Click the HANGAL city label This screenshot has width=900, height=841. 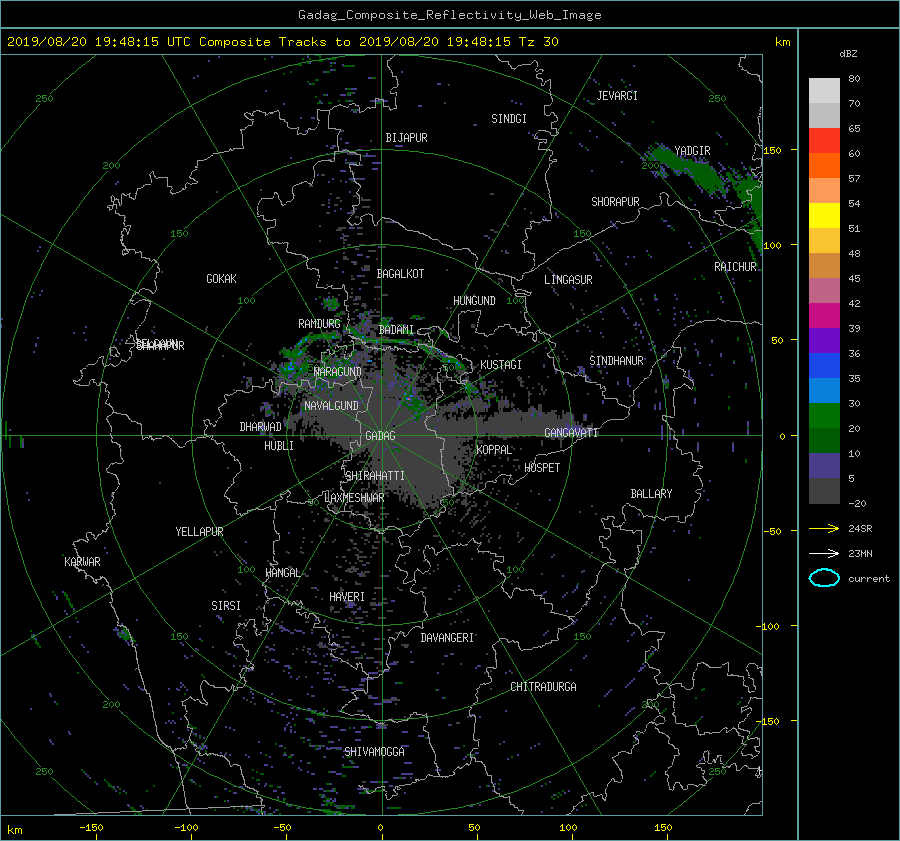click(282, 573)
